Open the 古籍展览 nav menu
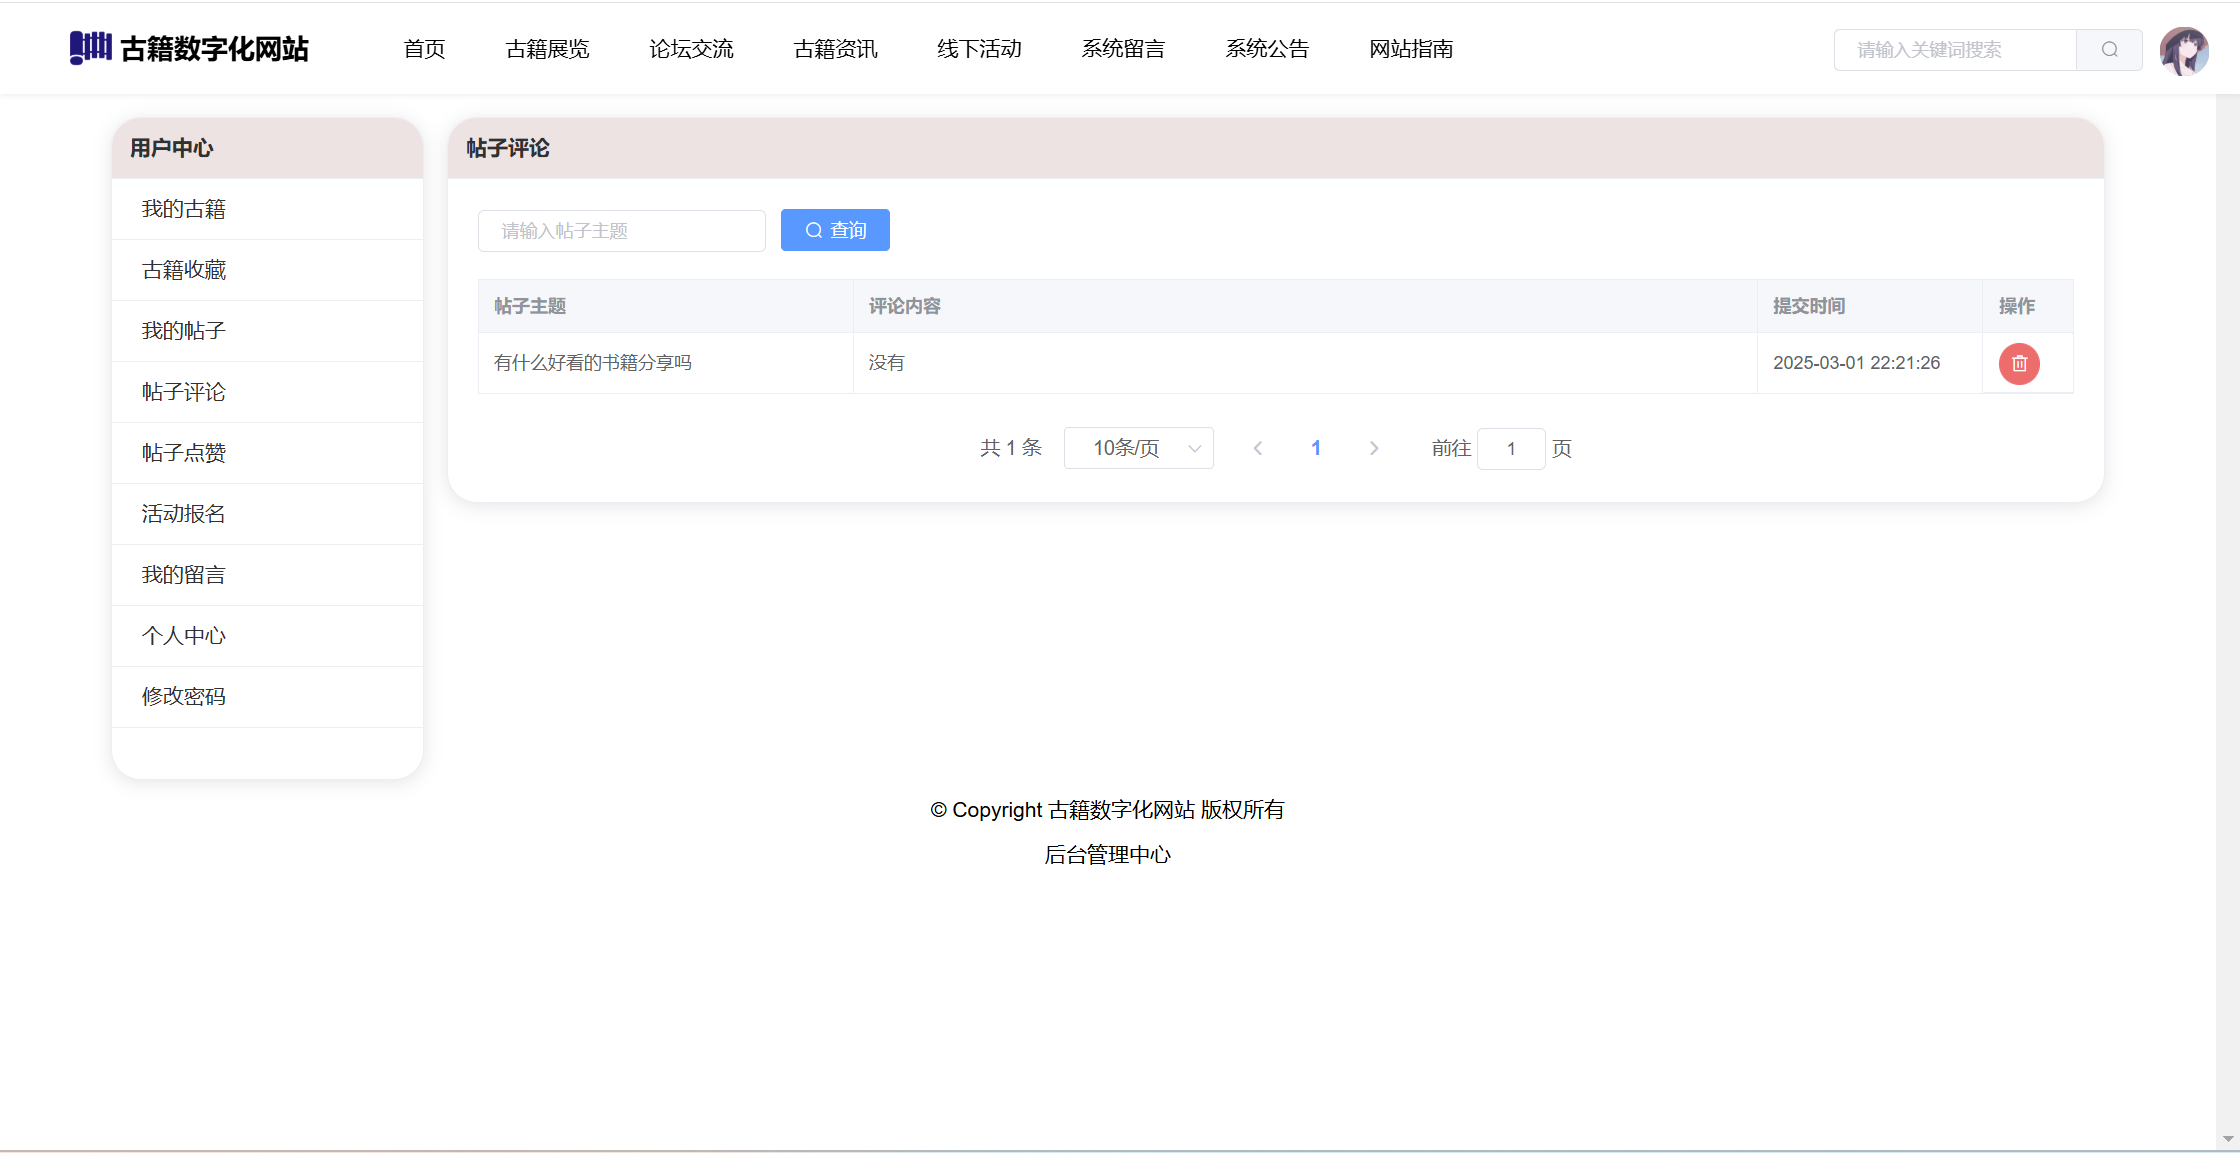The image size is (2240, 1153). 547,49
